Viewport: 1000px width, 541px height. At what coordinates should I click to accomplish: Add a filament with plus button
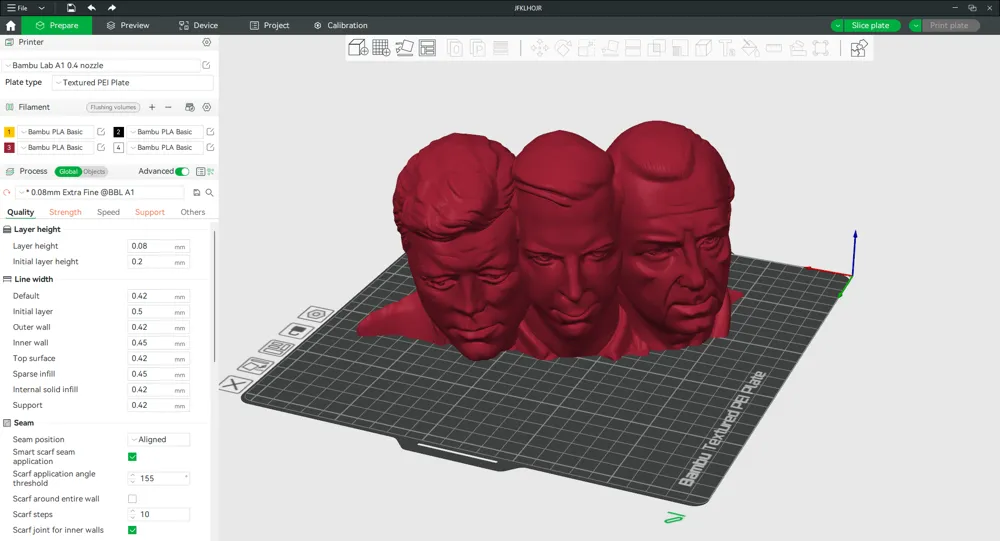(x=152, y=107)
